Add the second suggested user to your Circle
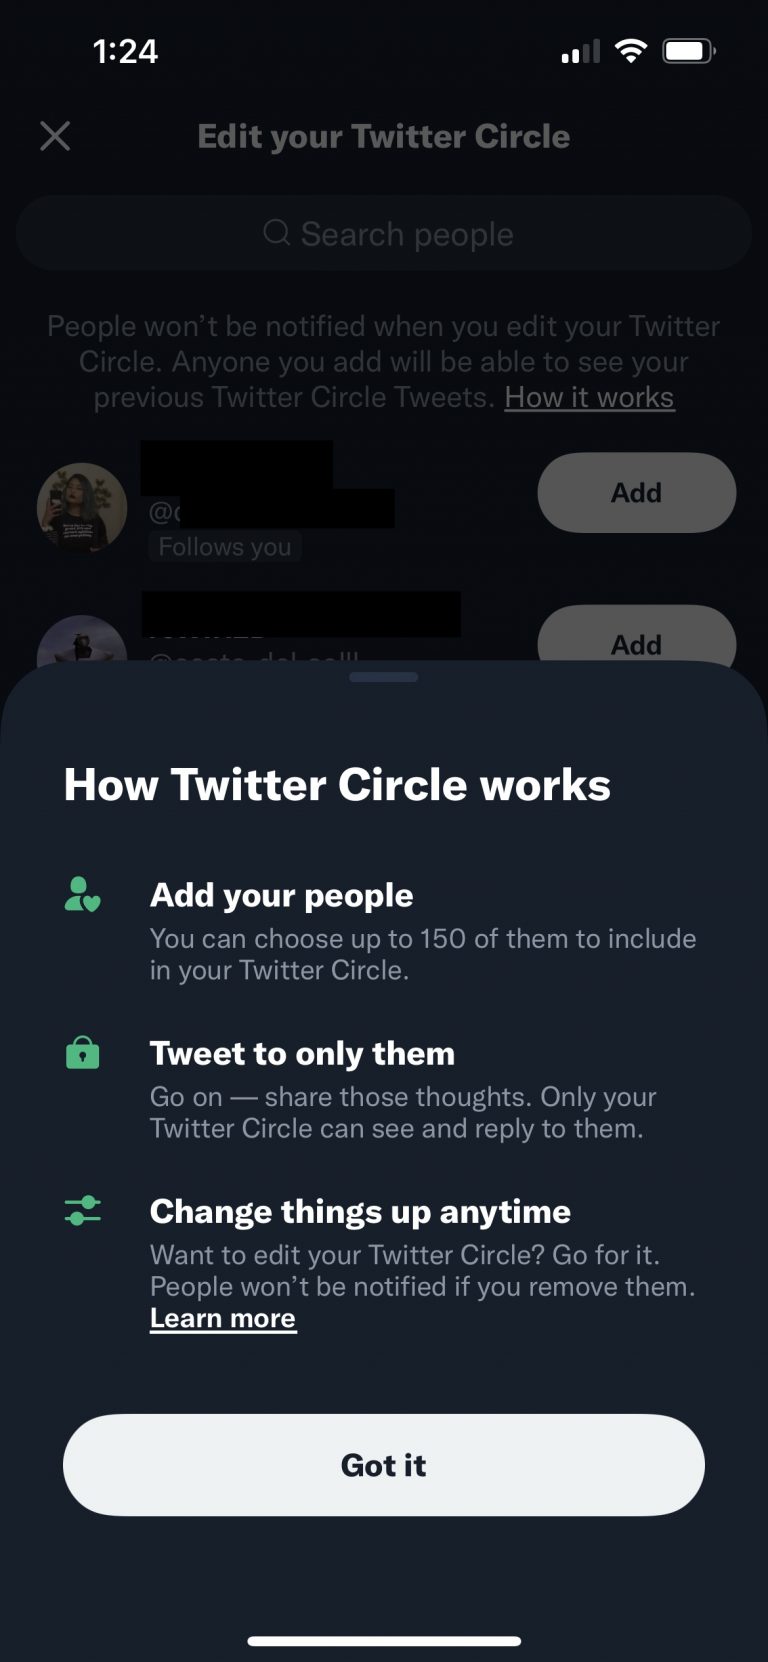The width and height of the screenshot is (768, 1662). click(x=636, y=644)
